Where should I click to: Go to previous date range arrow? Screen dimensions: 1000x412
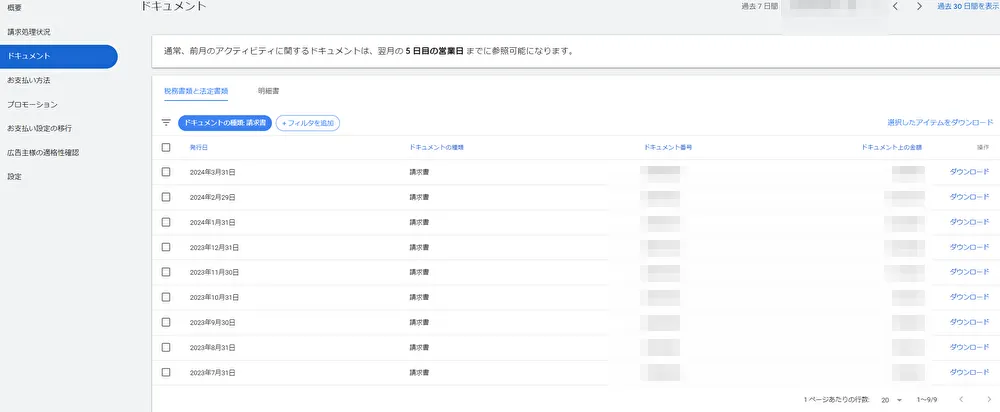click(x=895, y=6)
